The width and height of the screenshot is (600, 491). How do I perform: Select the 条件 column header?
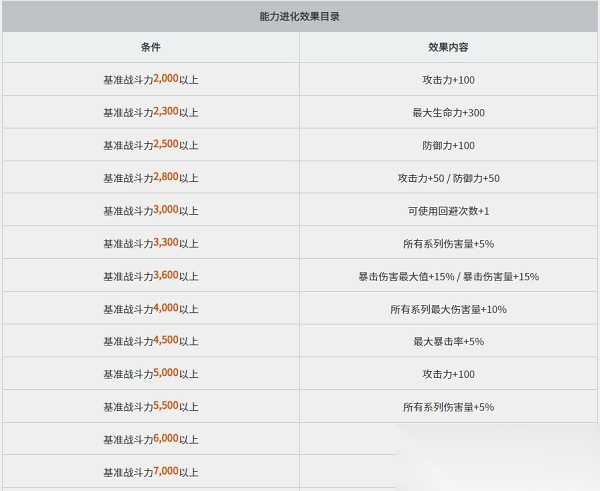coord(150,47)
